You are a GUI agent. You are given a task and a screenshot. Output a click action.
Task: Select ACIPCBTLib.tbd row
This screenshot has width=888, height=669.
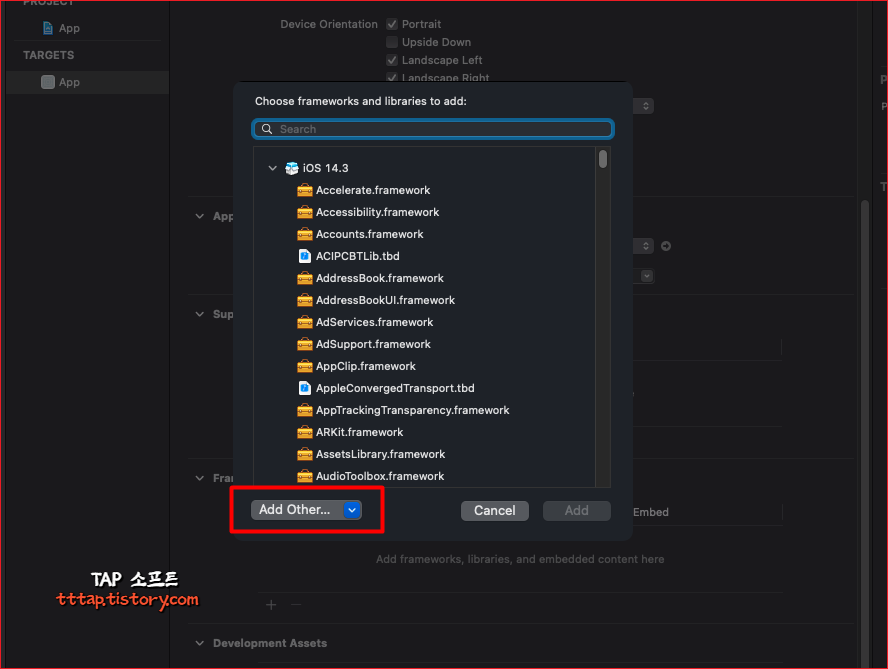click(x=425, y=256)
